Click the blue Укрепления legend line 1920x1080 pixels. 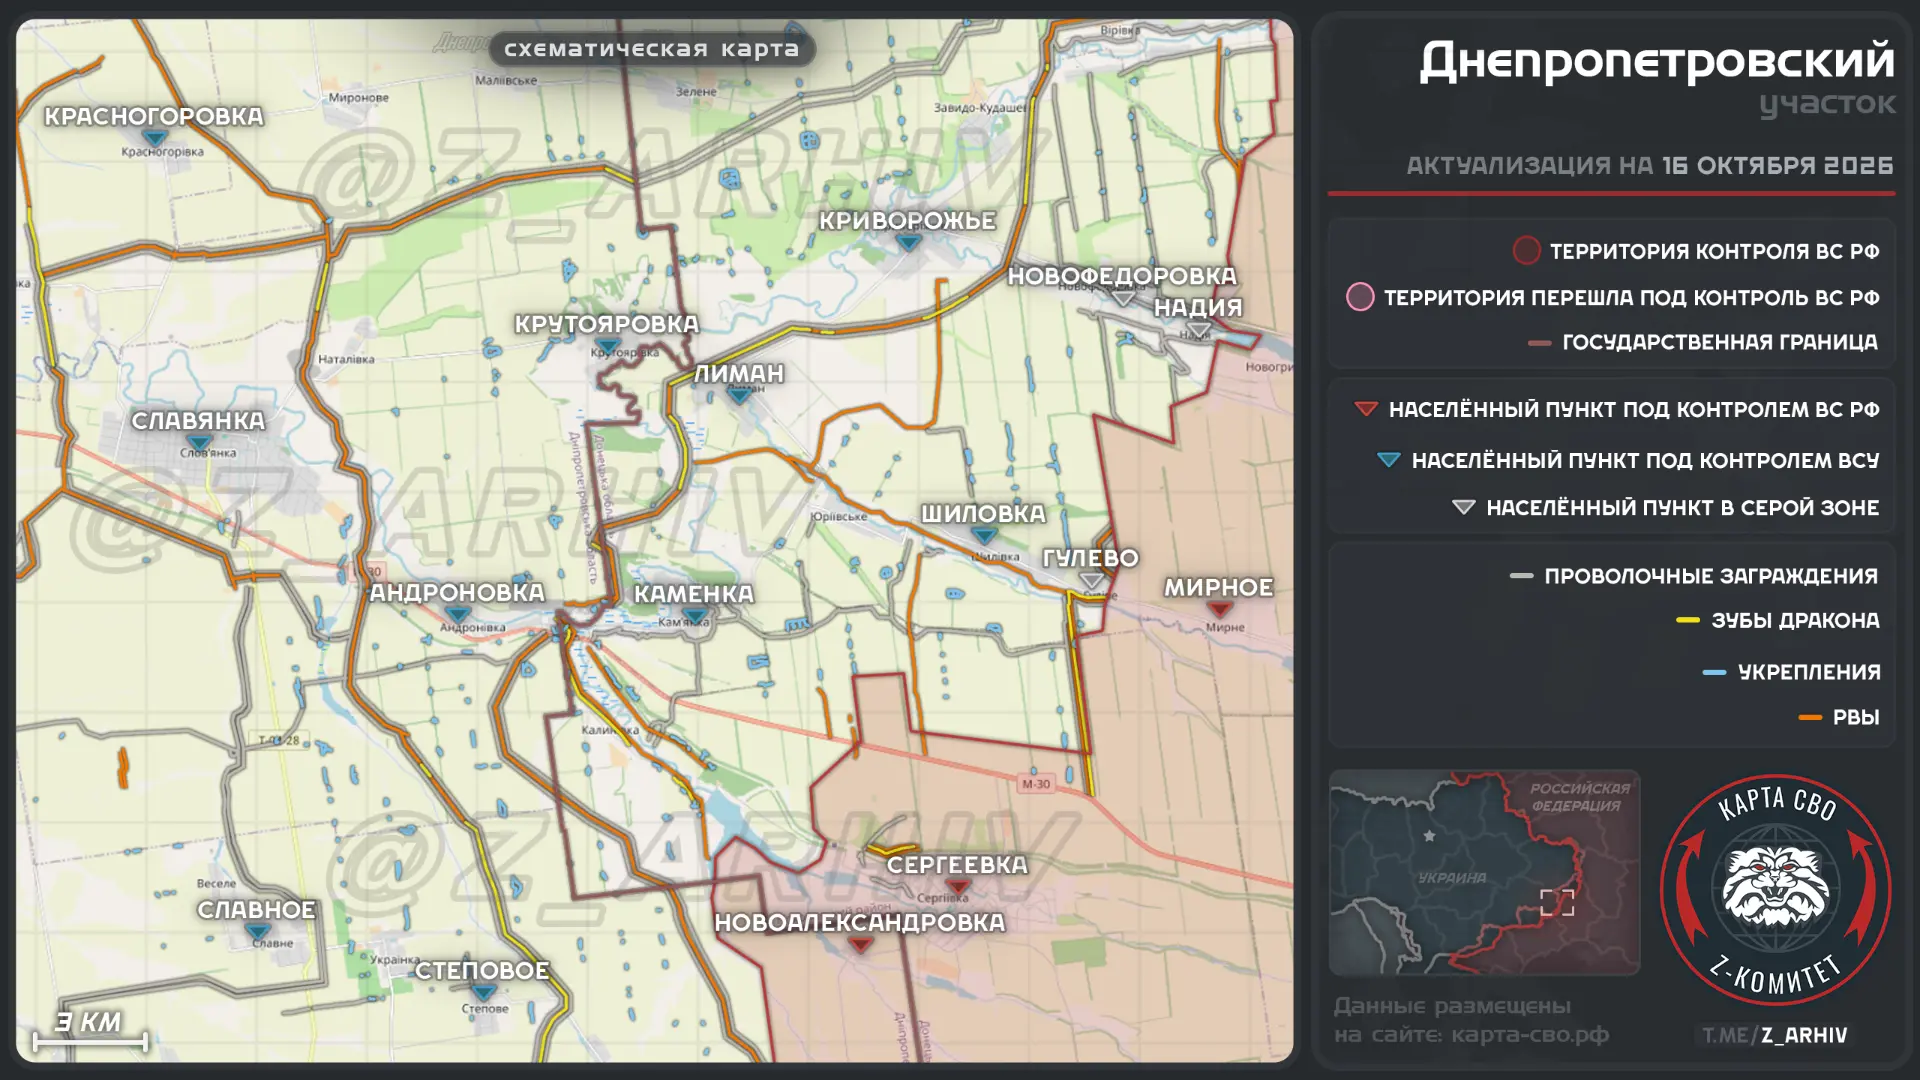coord(1714,673)
